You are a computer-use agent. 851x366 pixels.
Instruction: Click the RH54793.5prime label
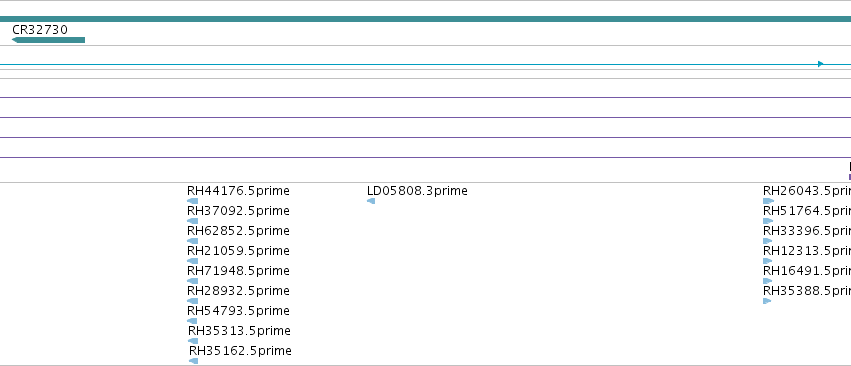pos(238,311)
